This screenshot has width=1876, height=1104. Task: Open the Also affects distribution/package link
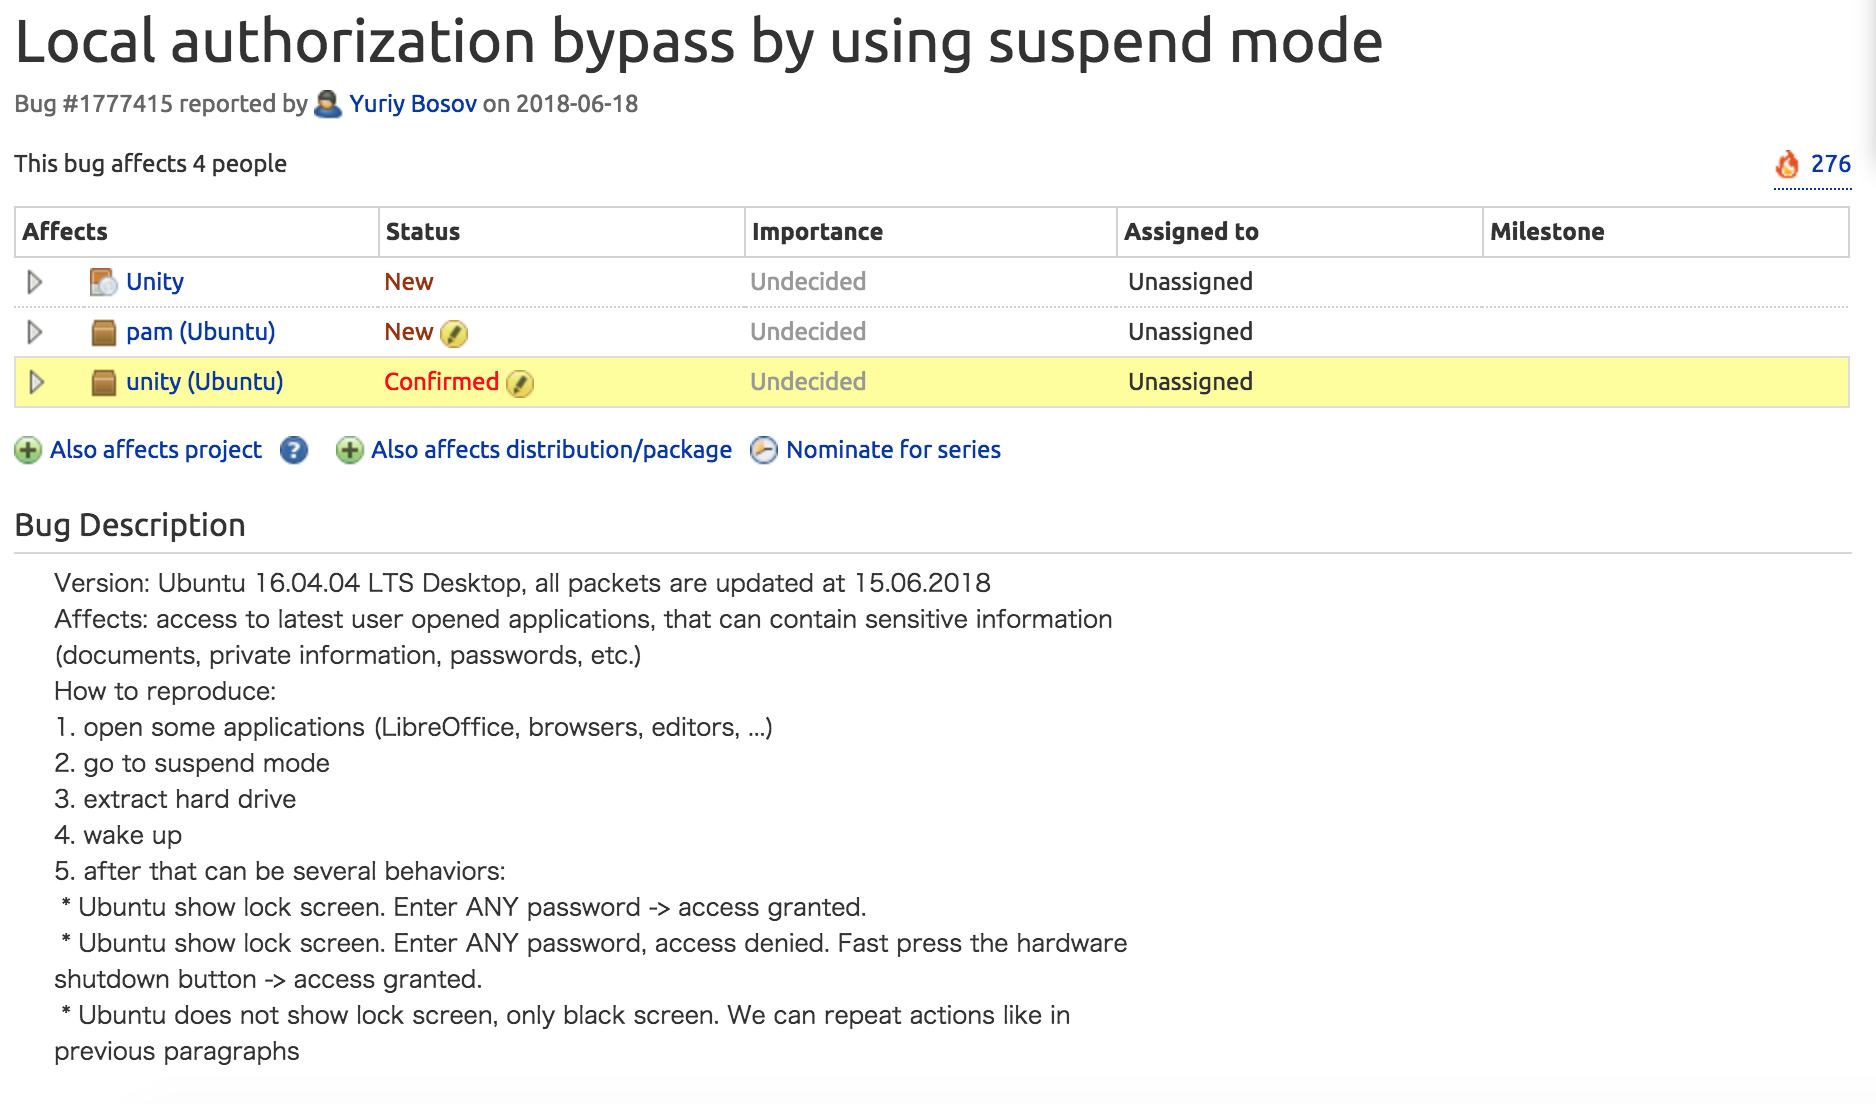coord(551,450)
